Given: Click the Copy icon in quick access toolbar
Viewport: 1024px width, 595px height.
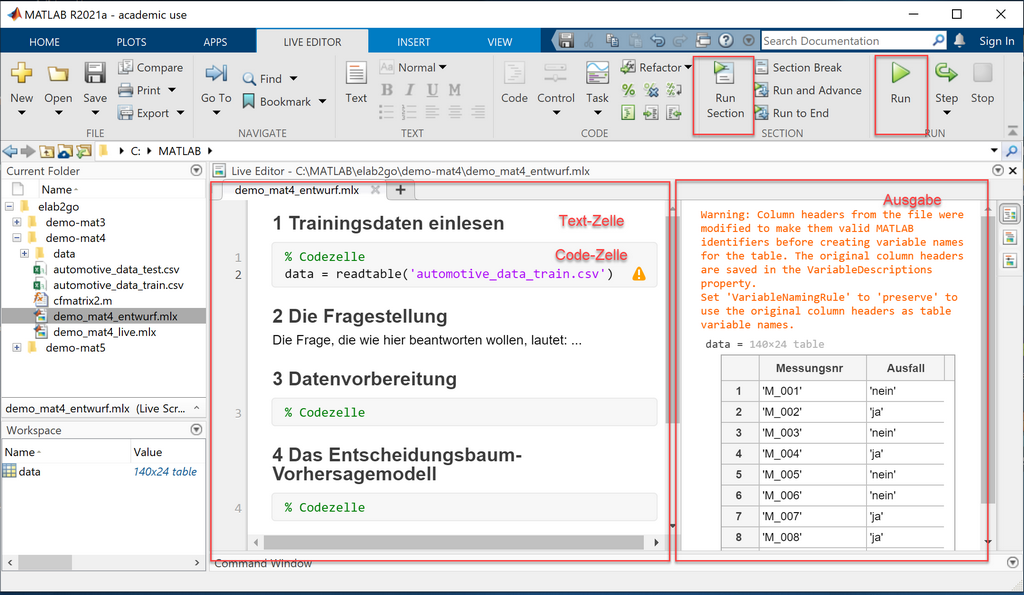Looking at the screenshot, I should (612, 40).
